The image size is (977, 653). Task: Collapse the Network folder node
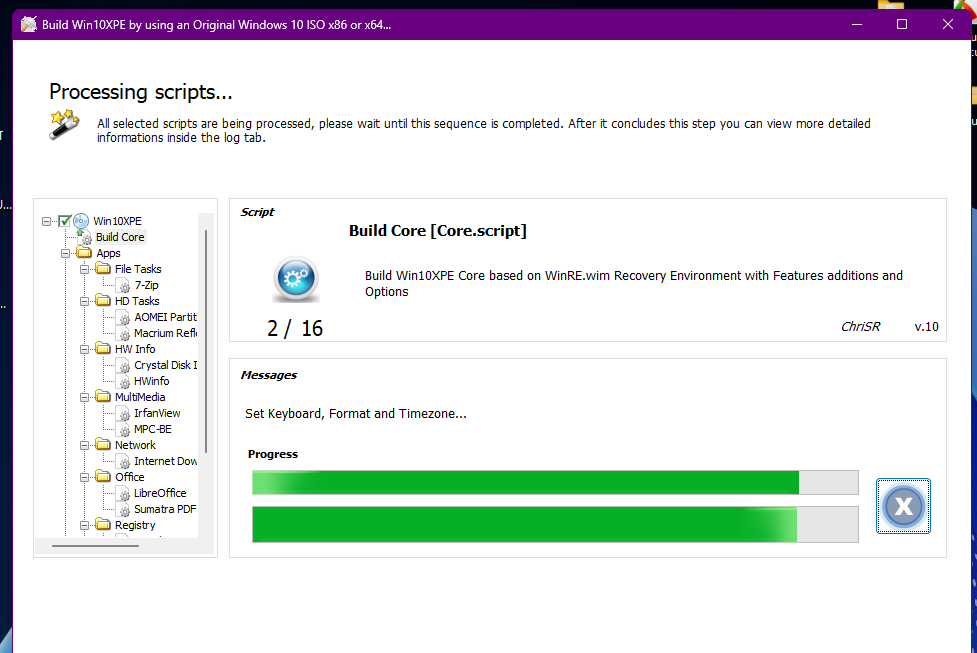coord(84,445)
